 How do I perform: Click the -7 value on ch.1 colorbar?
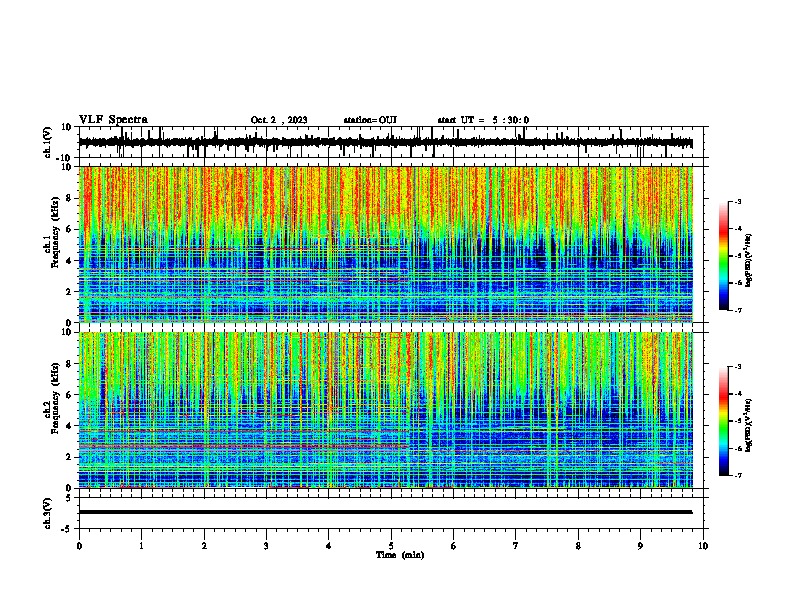coord(738,310)
